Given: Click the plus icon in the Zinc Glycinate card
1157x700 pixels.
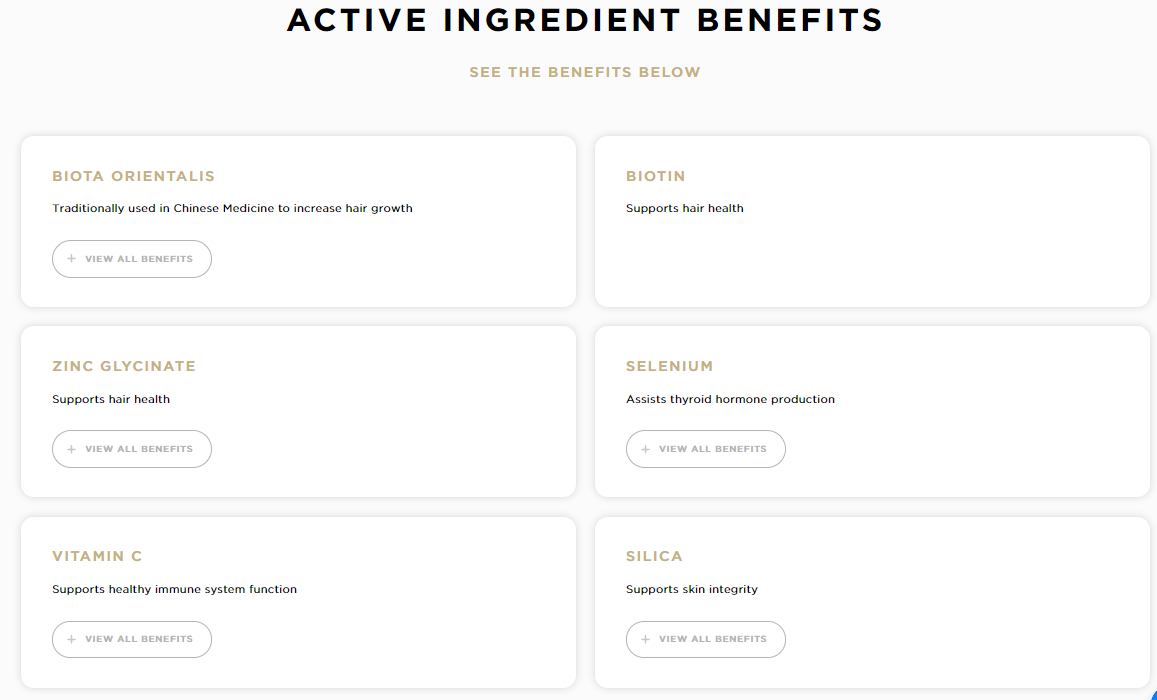Looking at the screenshot, I should (x=71, y=449).
